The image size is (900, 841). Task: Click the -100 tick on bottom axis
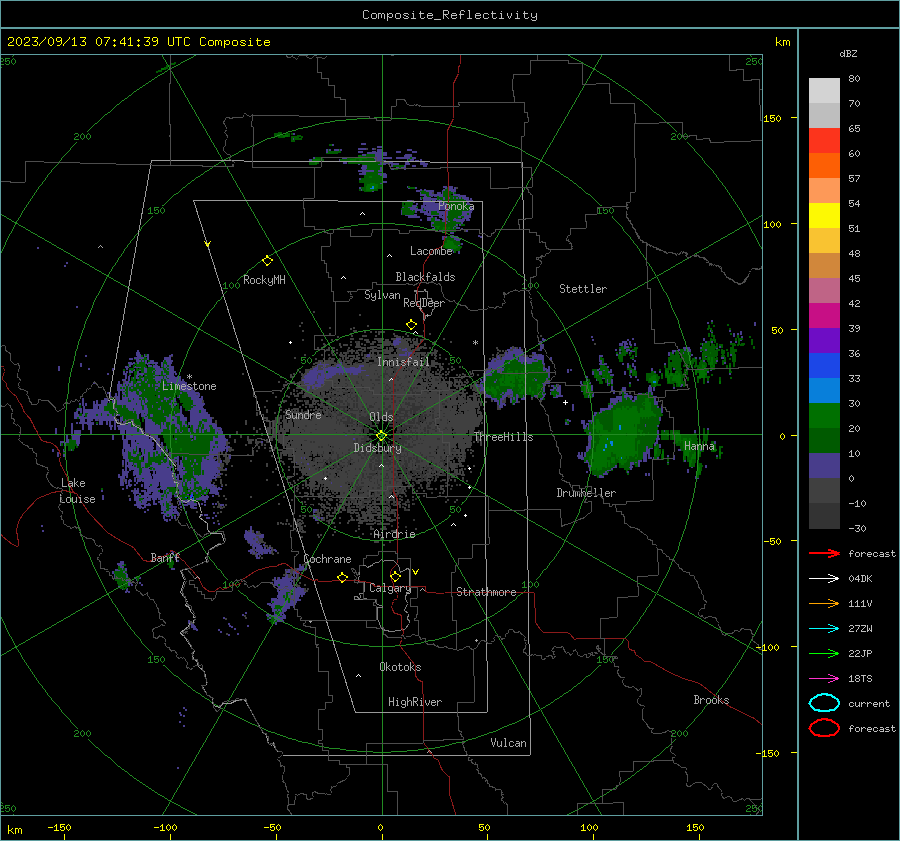(x=165, y=828)
